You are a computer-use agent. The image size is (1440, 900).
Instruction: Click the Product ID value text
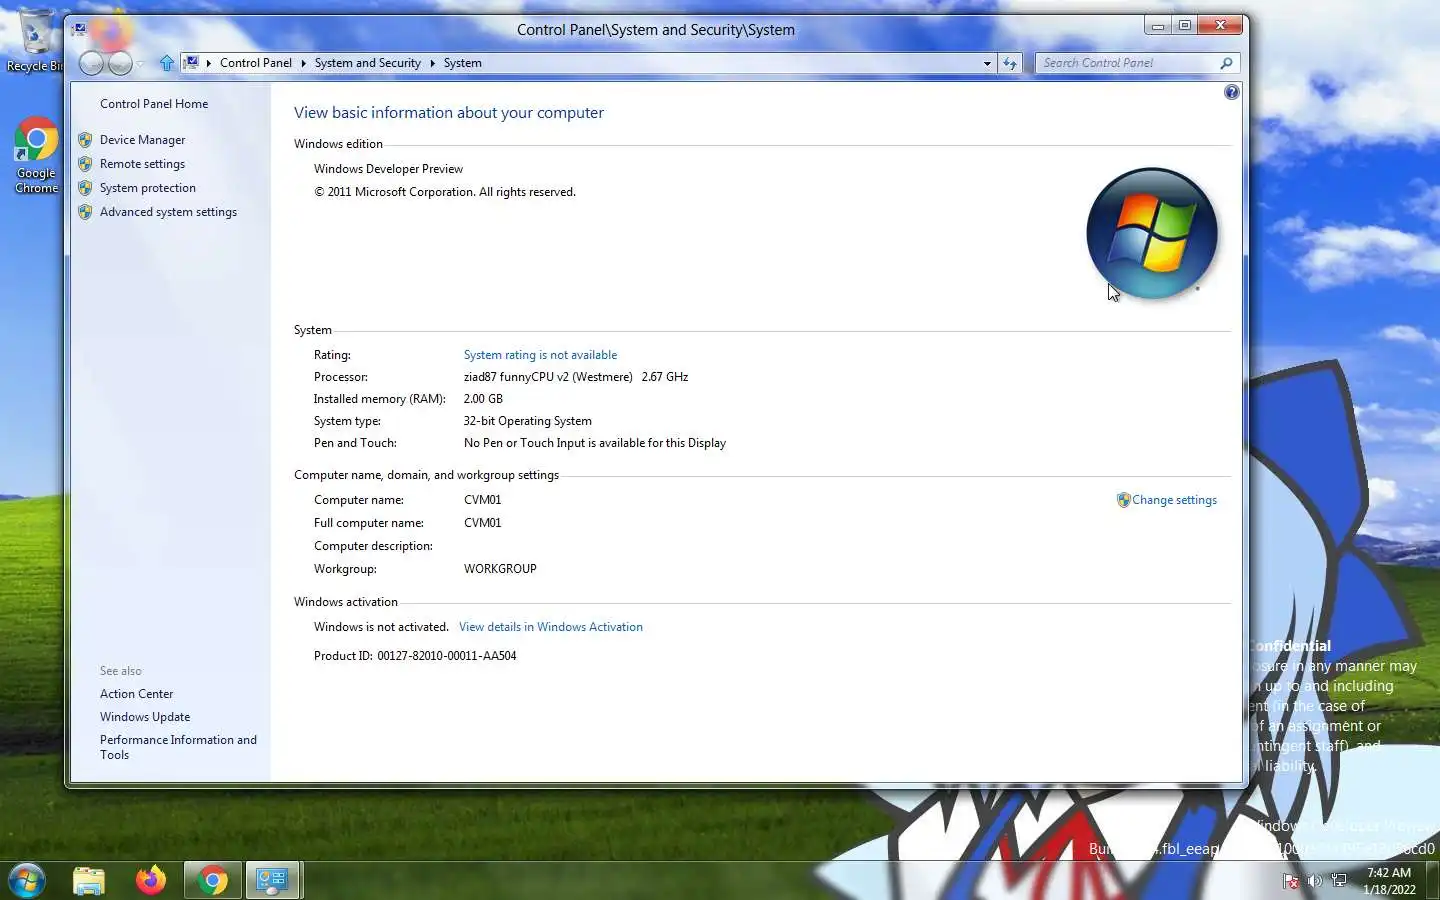(447, 656)
